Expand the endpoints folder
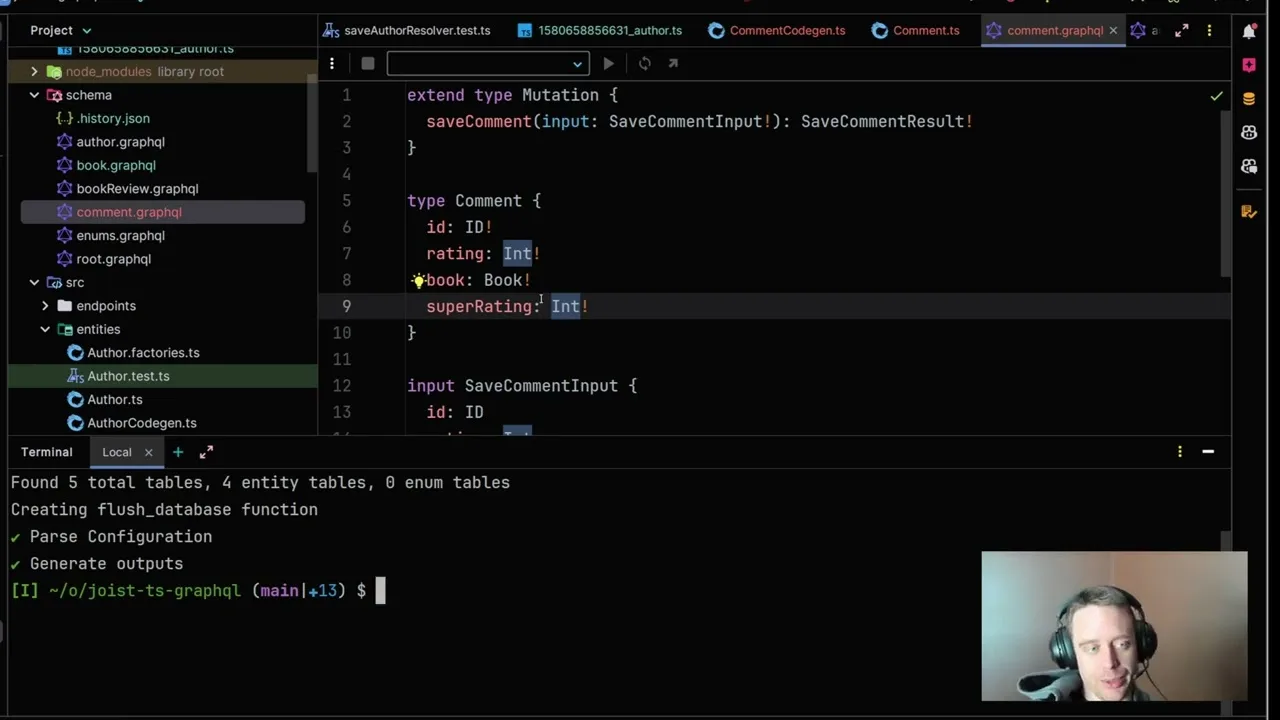The width and height of the screenshot is (1280, 720). tap(45, 306)
